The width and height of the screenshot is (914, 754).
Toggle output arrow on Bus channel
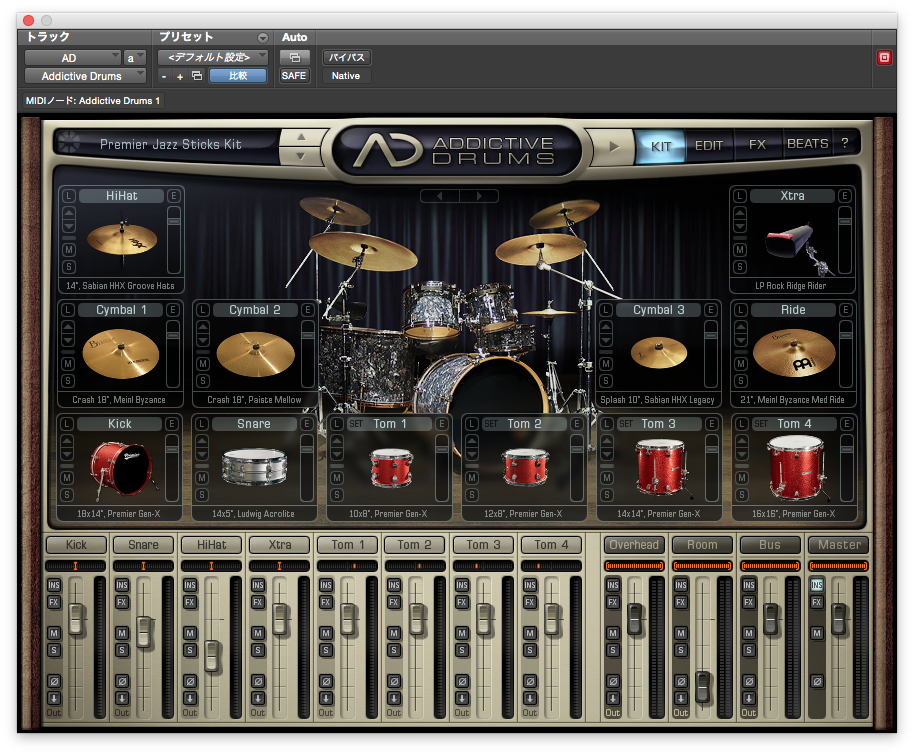tap(749, 697)
